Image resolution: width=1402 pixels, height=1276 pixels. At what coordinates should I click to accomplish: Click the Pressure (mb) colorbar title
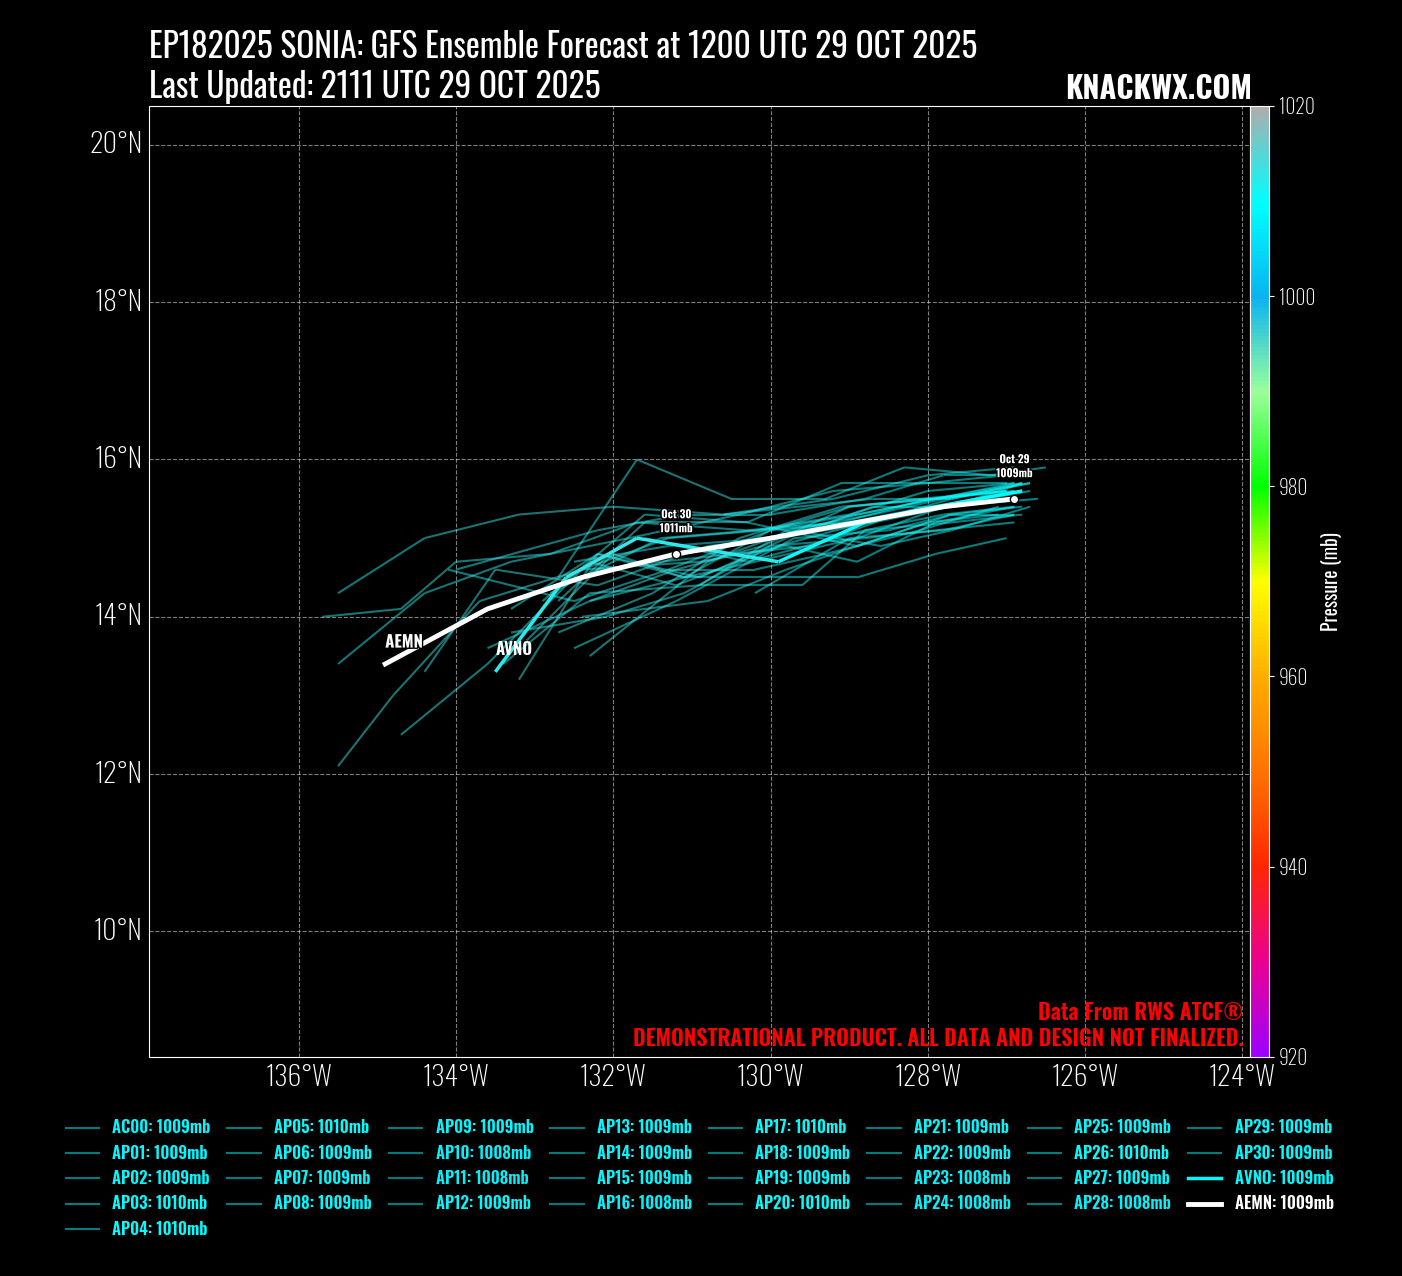[1329, 582]
